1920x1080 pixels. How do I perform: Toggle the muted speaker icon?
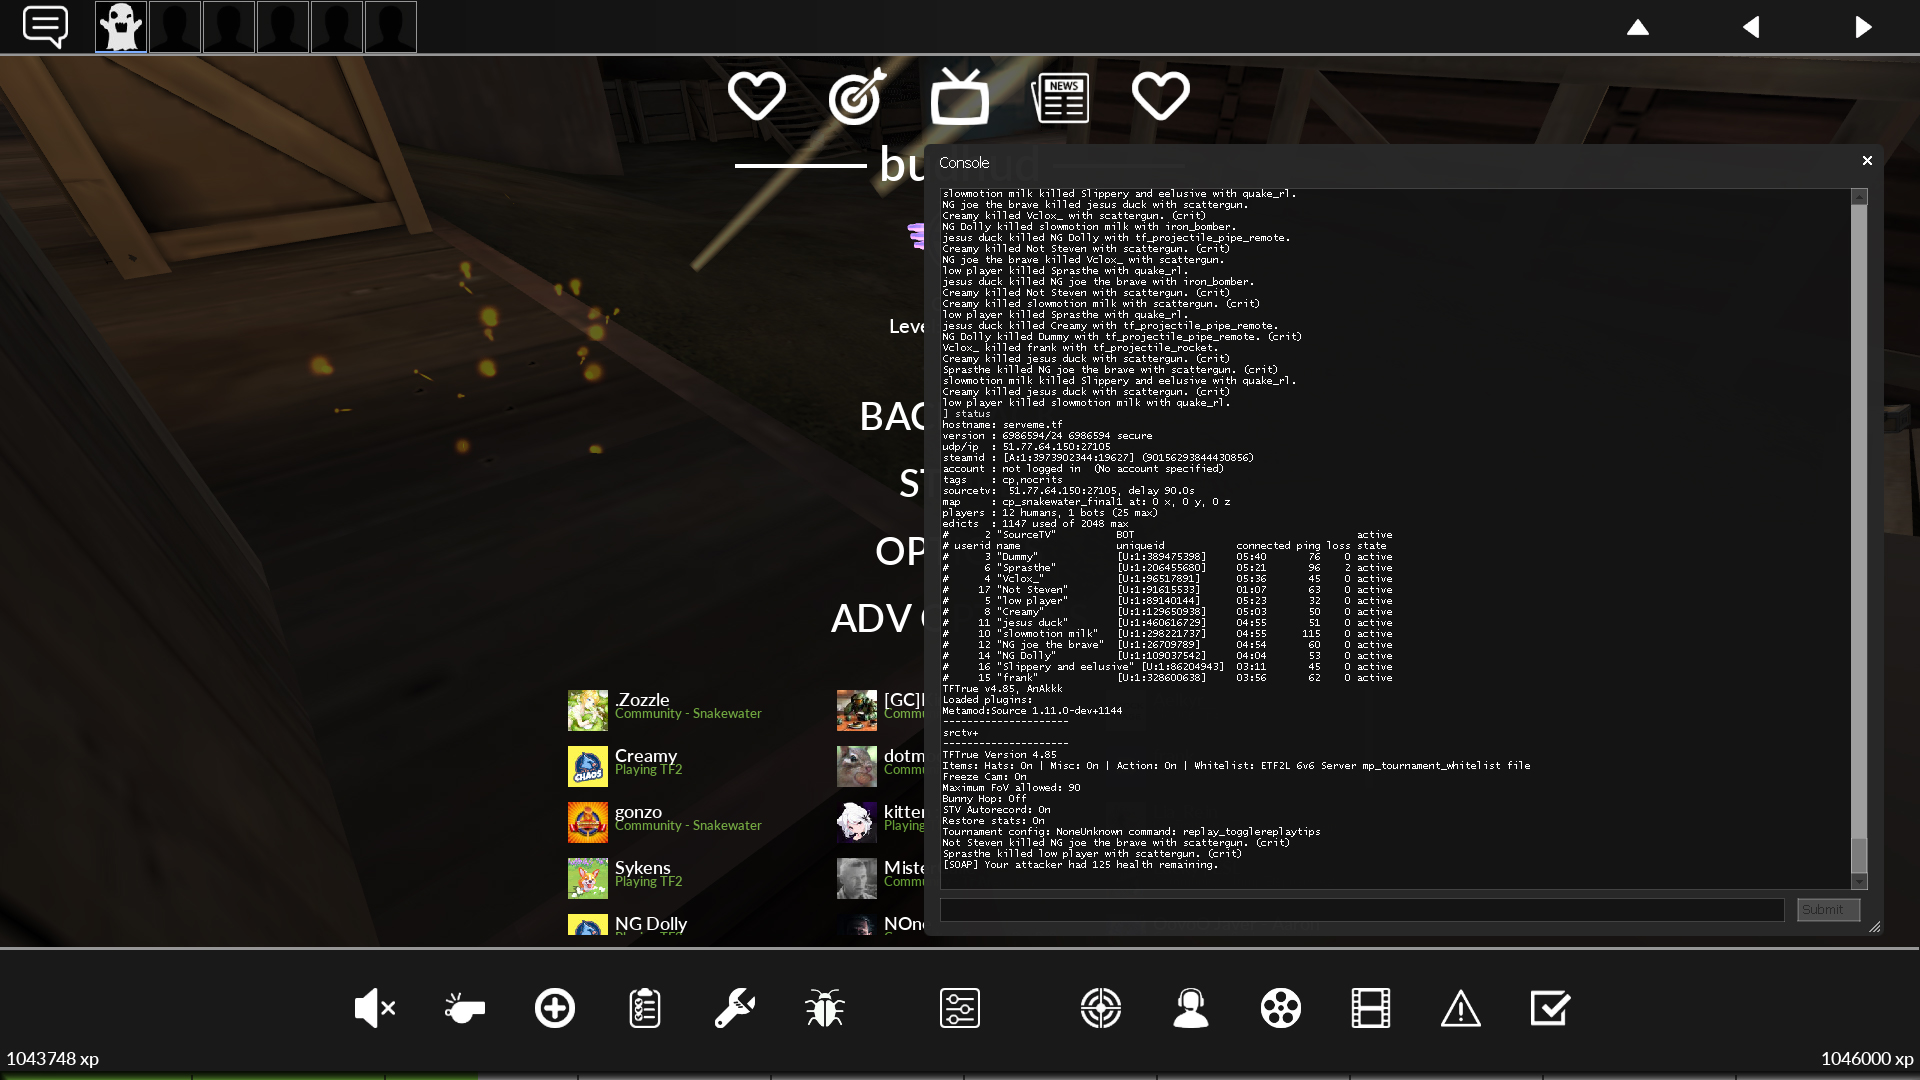tap(375, 1008)
